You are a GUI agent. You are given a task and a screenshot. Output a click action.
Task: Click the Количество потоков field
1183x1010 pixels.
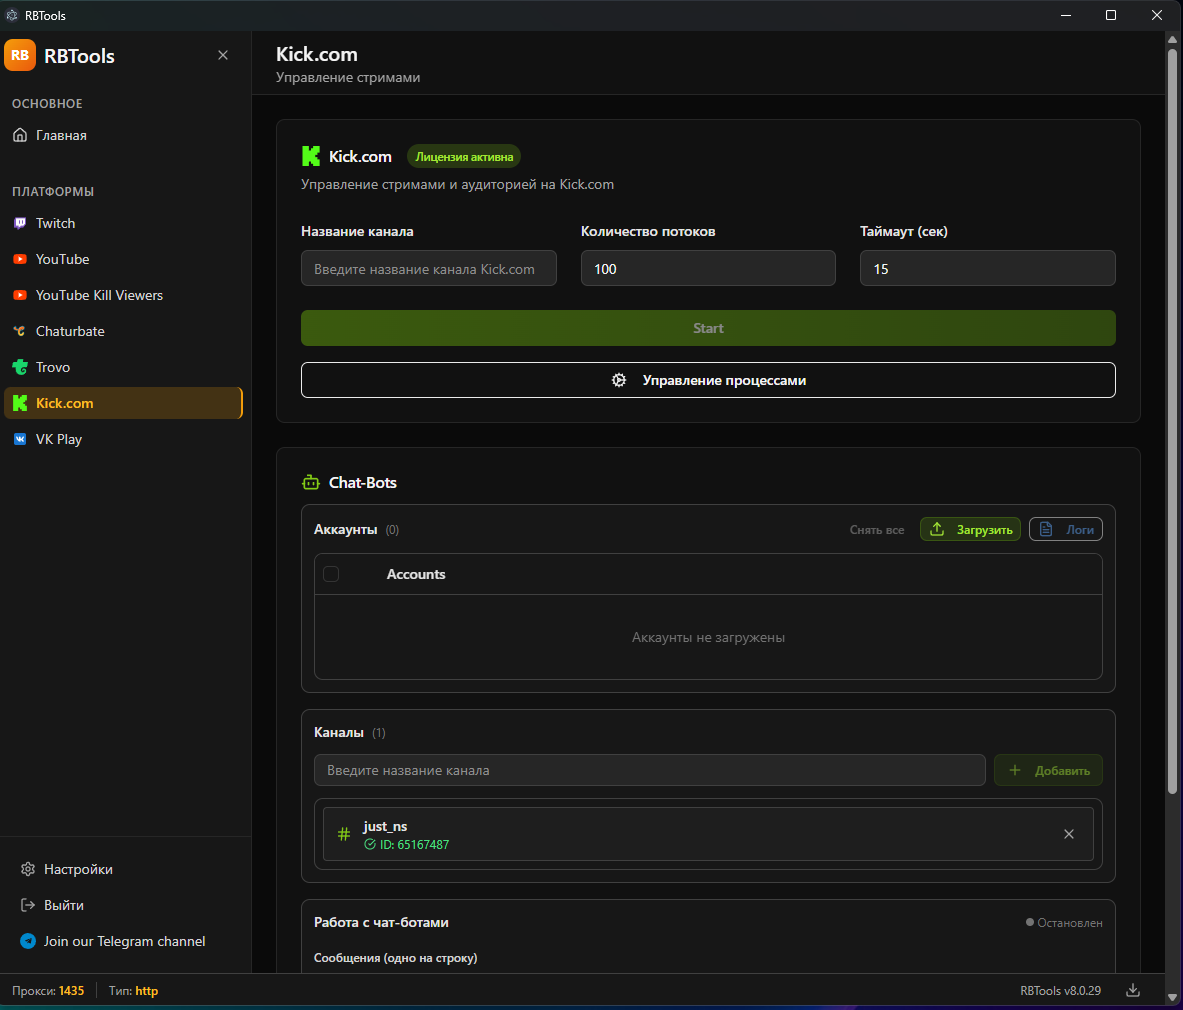point(708,269)
